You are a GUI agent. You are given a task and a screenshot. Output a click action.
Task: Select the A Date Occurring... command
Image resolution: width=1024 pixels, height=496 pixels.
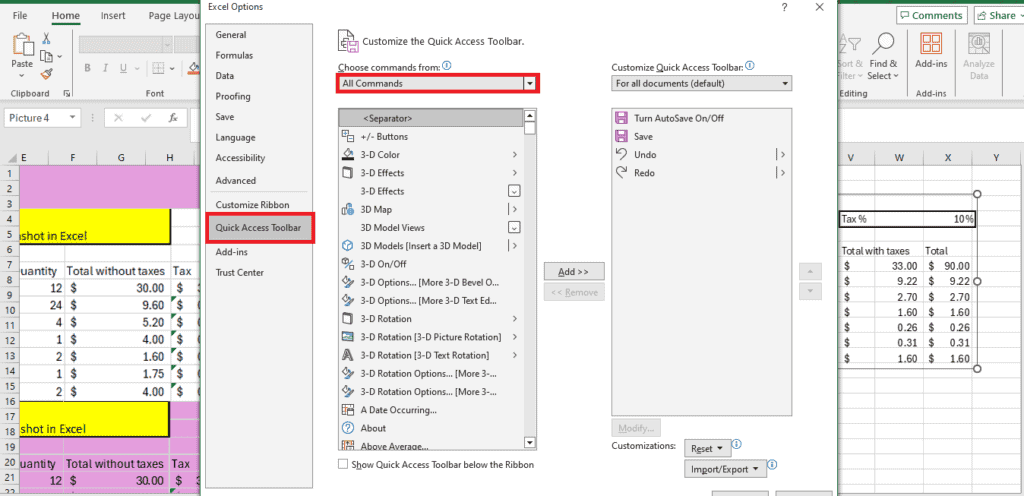pos(432,411)
